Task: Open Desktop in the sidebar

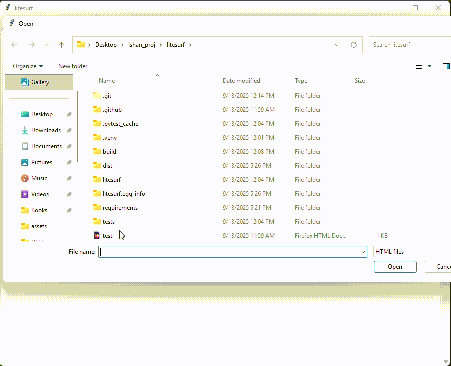Action: pyautogui.click(x=42, y=114)
